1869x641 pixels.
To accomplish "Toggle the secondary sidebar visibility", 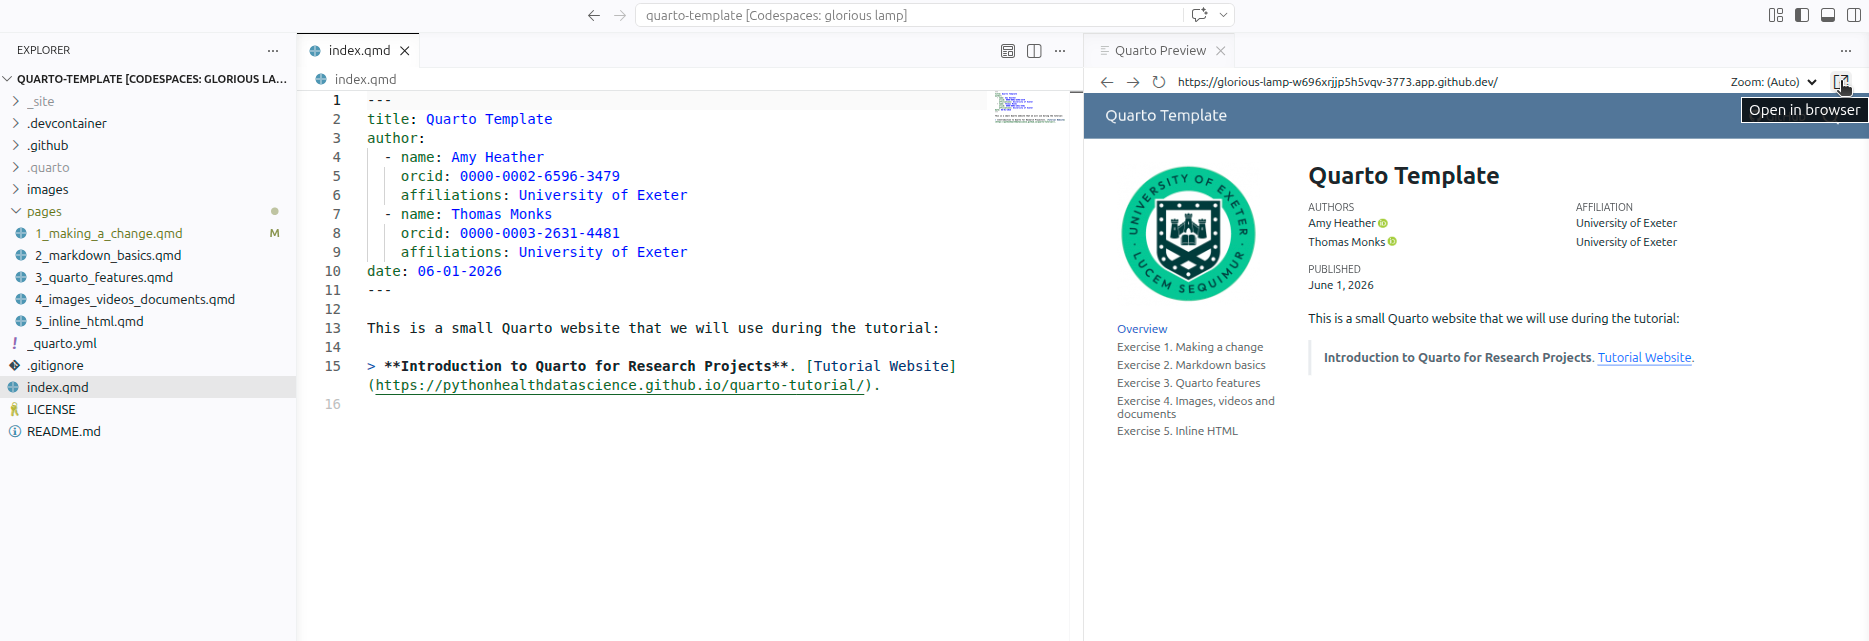I will tap(1854, 15).
